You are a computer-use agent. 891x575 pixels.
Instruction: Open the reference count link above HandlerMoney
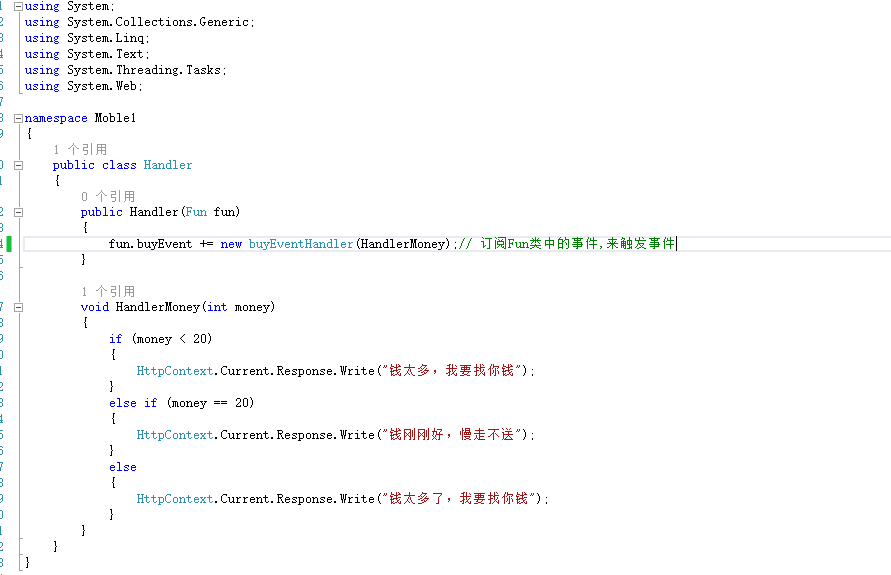tap(108, 291)
